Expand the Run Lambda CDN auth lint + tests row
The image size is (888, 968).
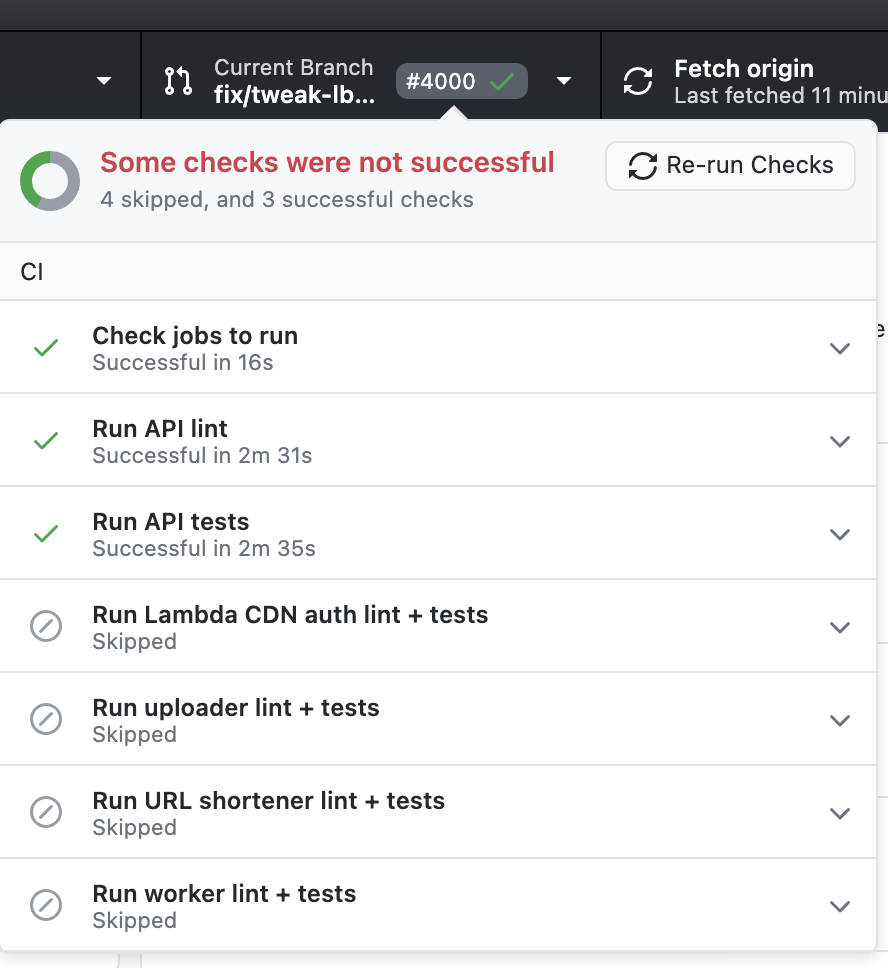tap(840, 626)
